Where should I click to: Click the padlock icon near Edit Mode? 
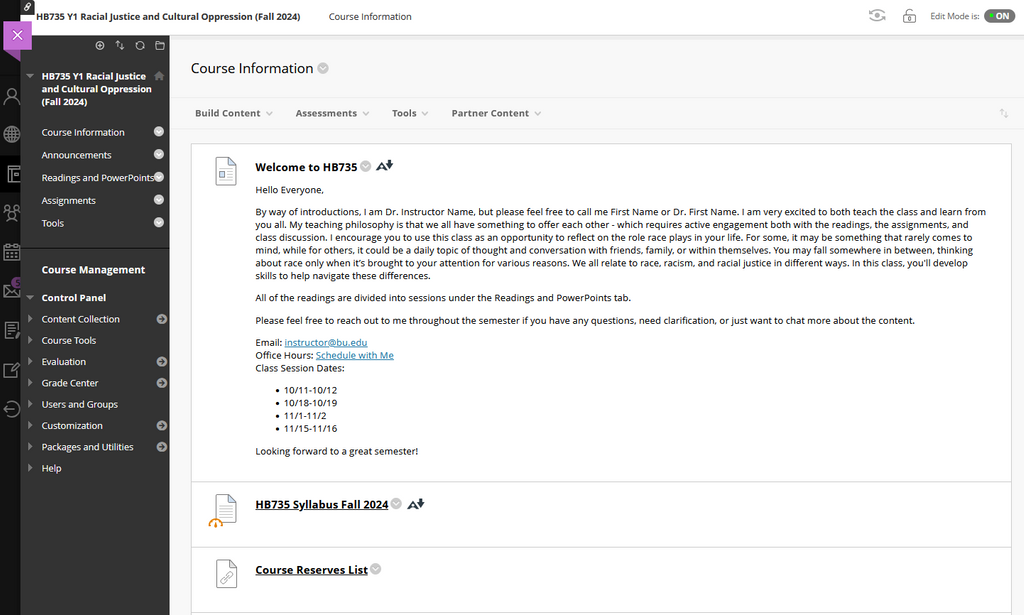(x=909, y=15)
